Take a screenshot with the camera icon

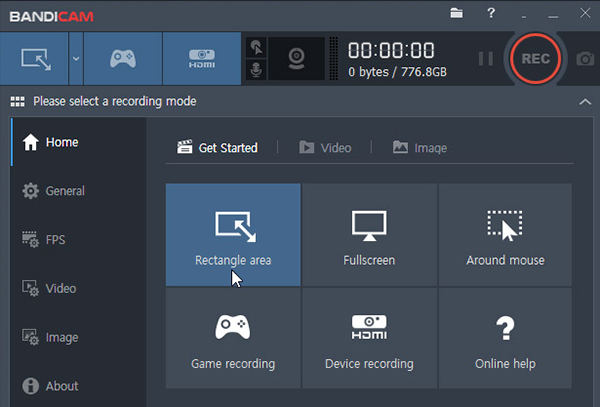pos(585,59)
